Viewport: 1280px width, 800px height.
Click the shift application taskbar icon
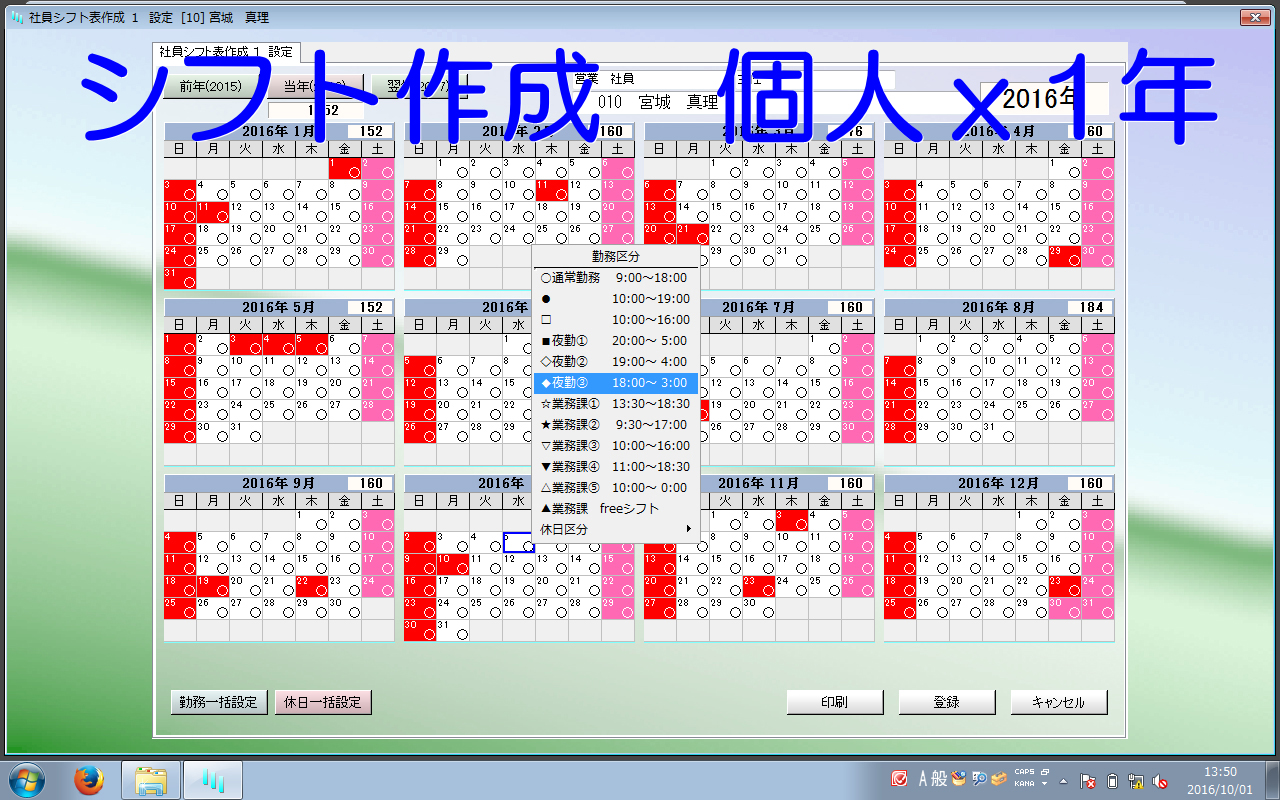[212, 779]
